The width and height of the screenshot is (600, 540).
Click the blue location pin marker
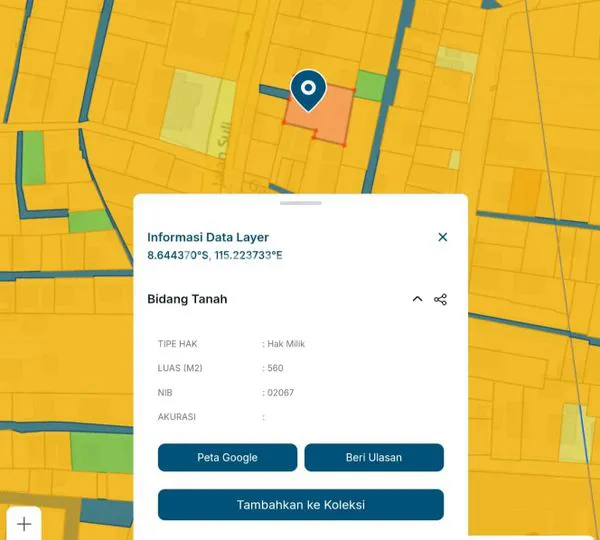pyautogui.click(x=308, y=91)
